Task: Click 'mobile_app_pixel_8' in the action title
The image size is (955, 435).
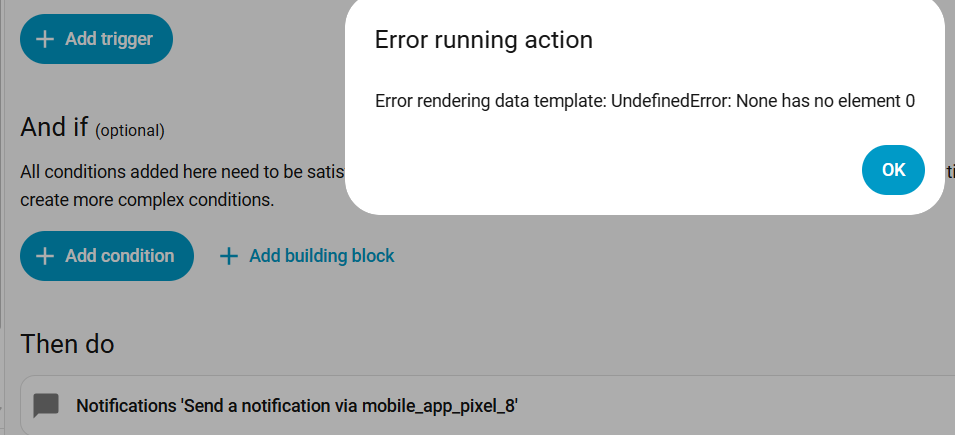Action: click(438, 406)
